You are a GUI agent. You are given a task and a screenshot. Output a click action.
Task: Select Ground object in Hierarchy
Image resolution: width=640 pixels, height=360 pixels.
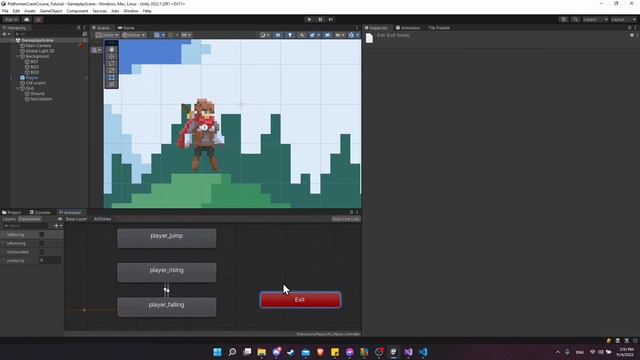37,93
